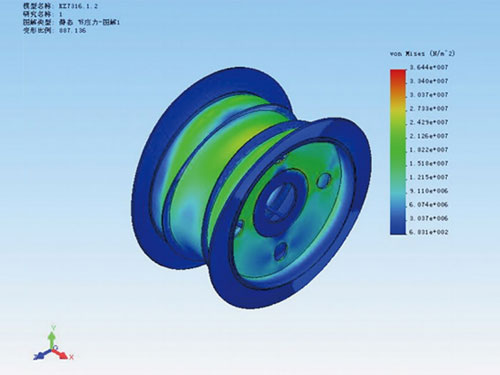Click the dark blue bottom of color scale bar
This screenshot has height=375, width=500.
coord(398,227)
